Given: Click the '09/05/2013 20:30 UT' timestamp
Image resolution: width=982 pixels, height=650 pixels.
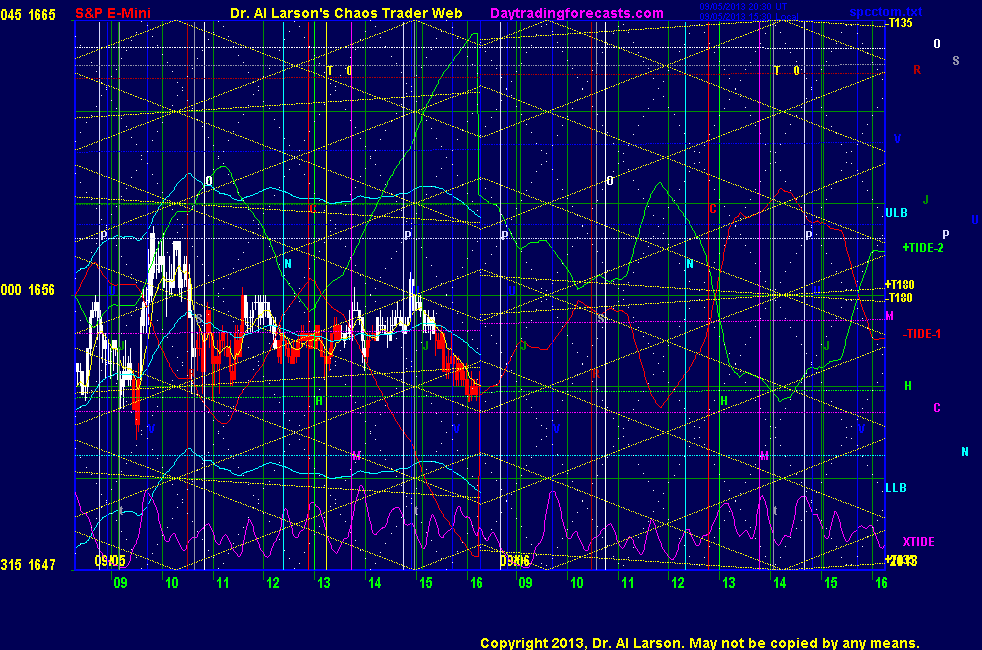Looking at the screenshot, I should (x=743, y=7).
